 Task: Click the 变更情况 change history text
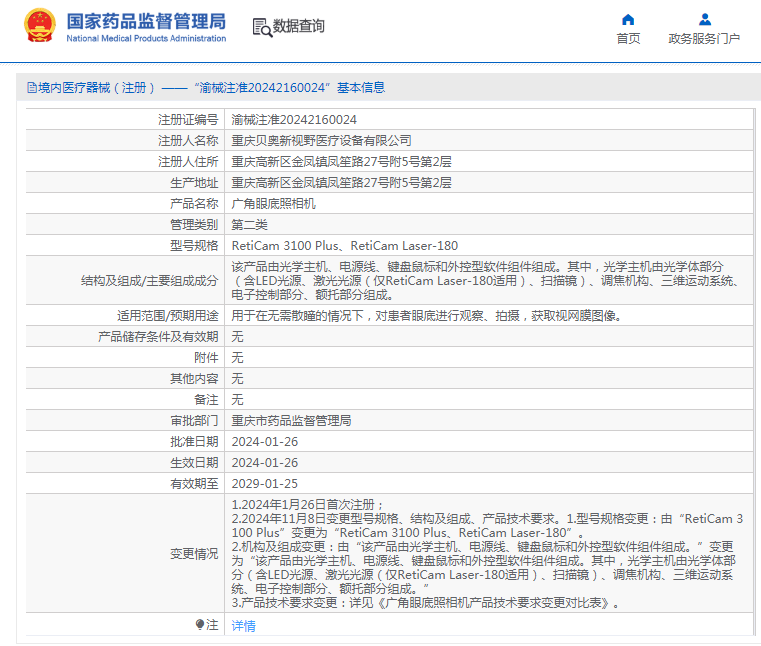[x=487, y=553]
